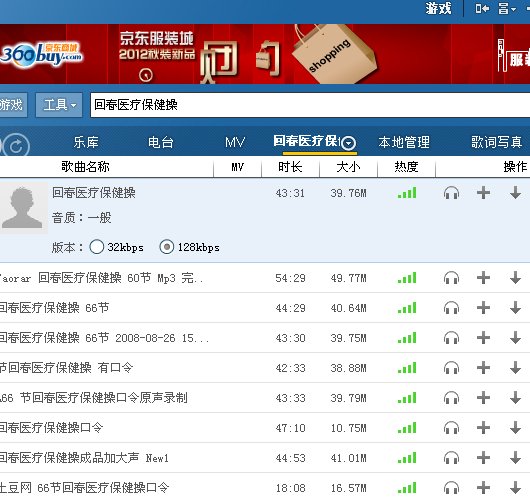
Task: Open the 工具 dropdown menu
Action: tap(59, 105)
